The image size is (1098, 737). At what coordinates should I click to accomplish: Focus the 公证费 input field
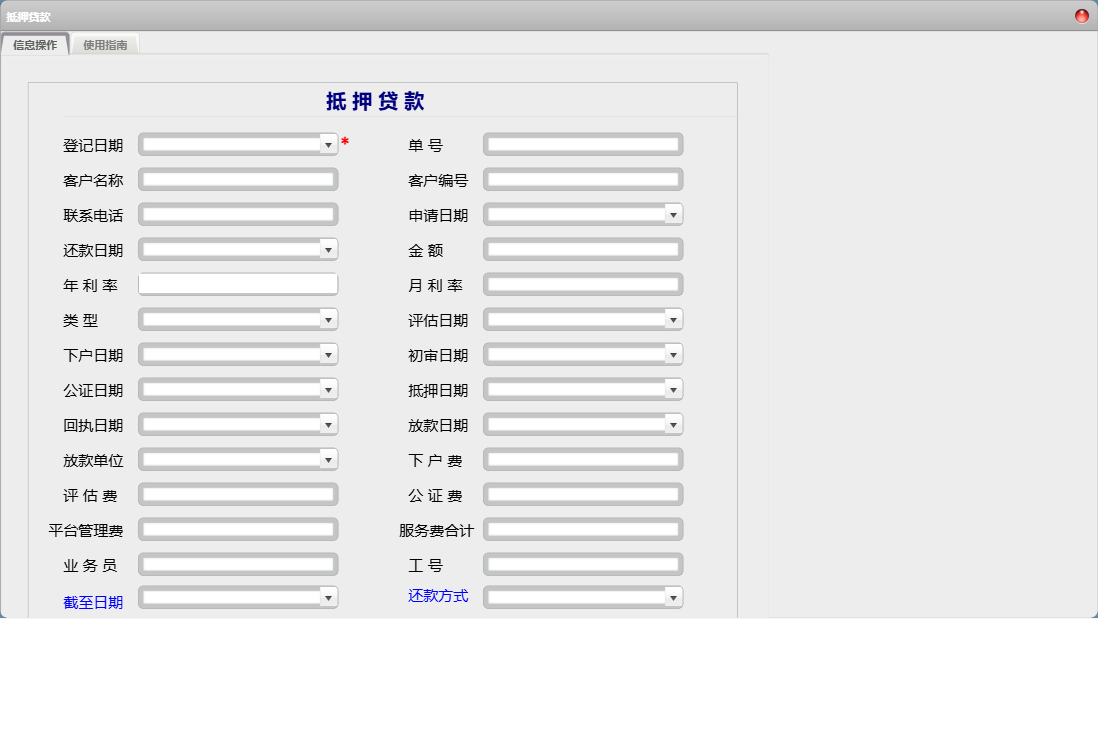(583, 495)
